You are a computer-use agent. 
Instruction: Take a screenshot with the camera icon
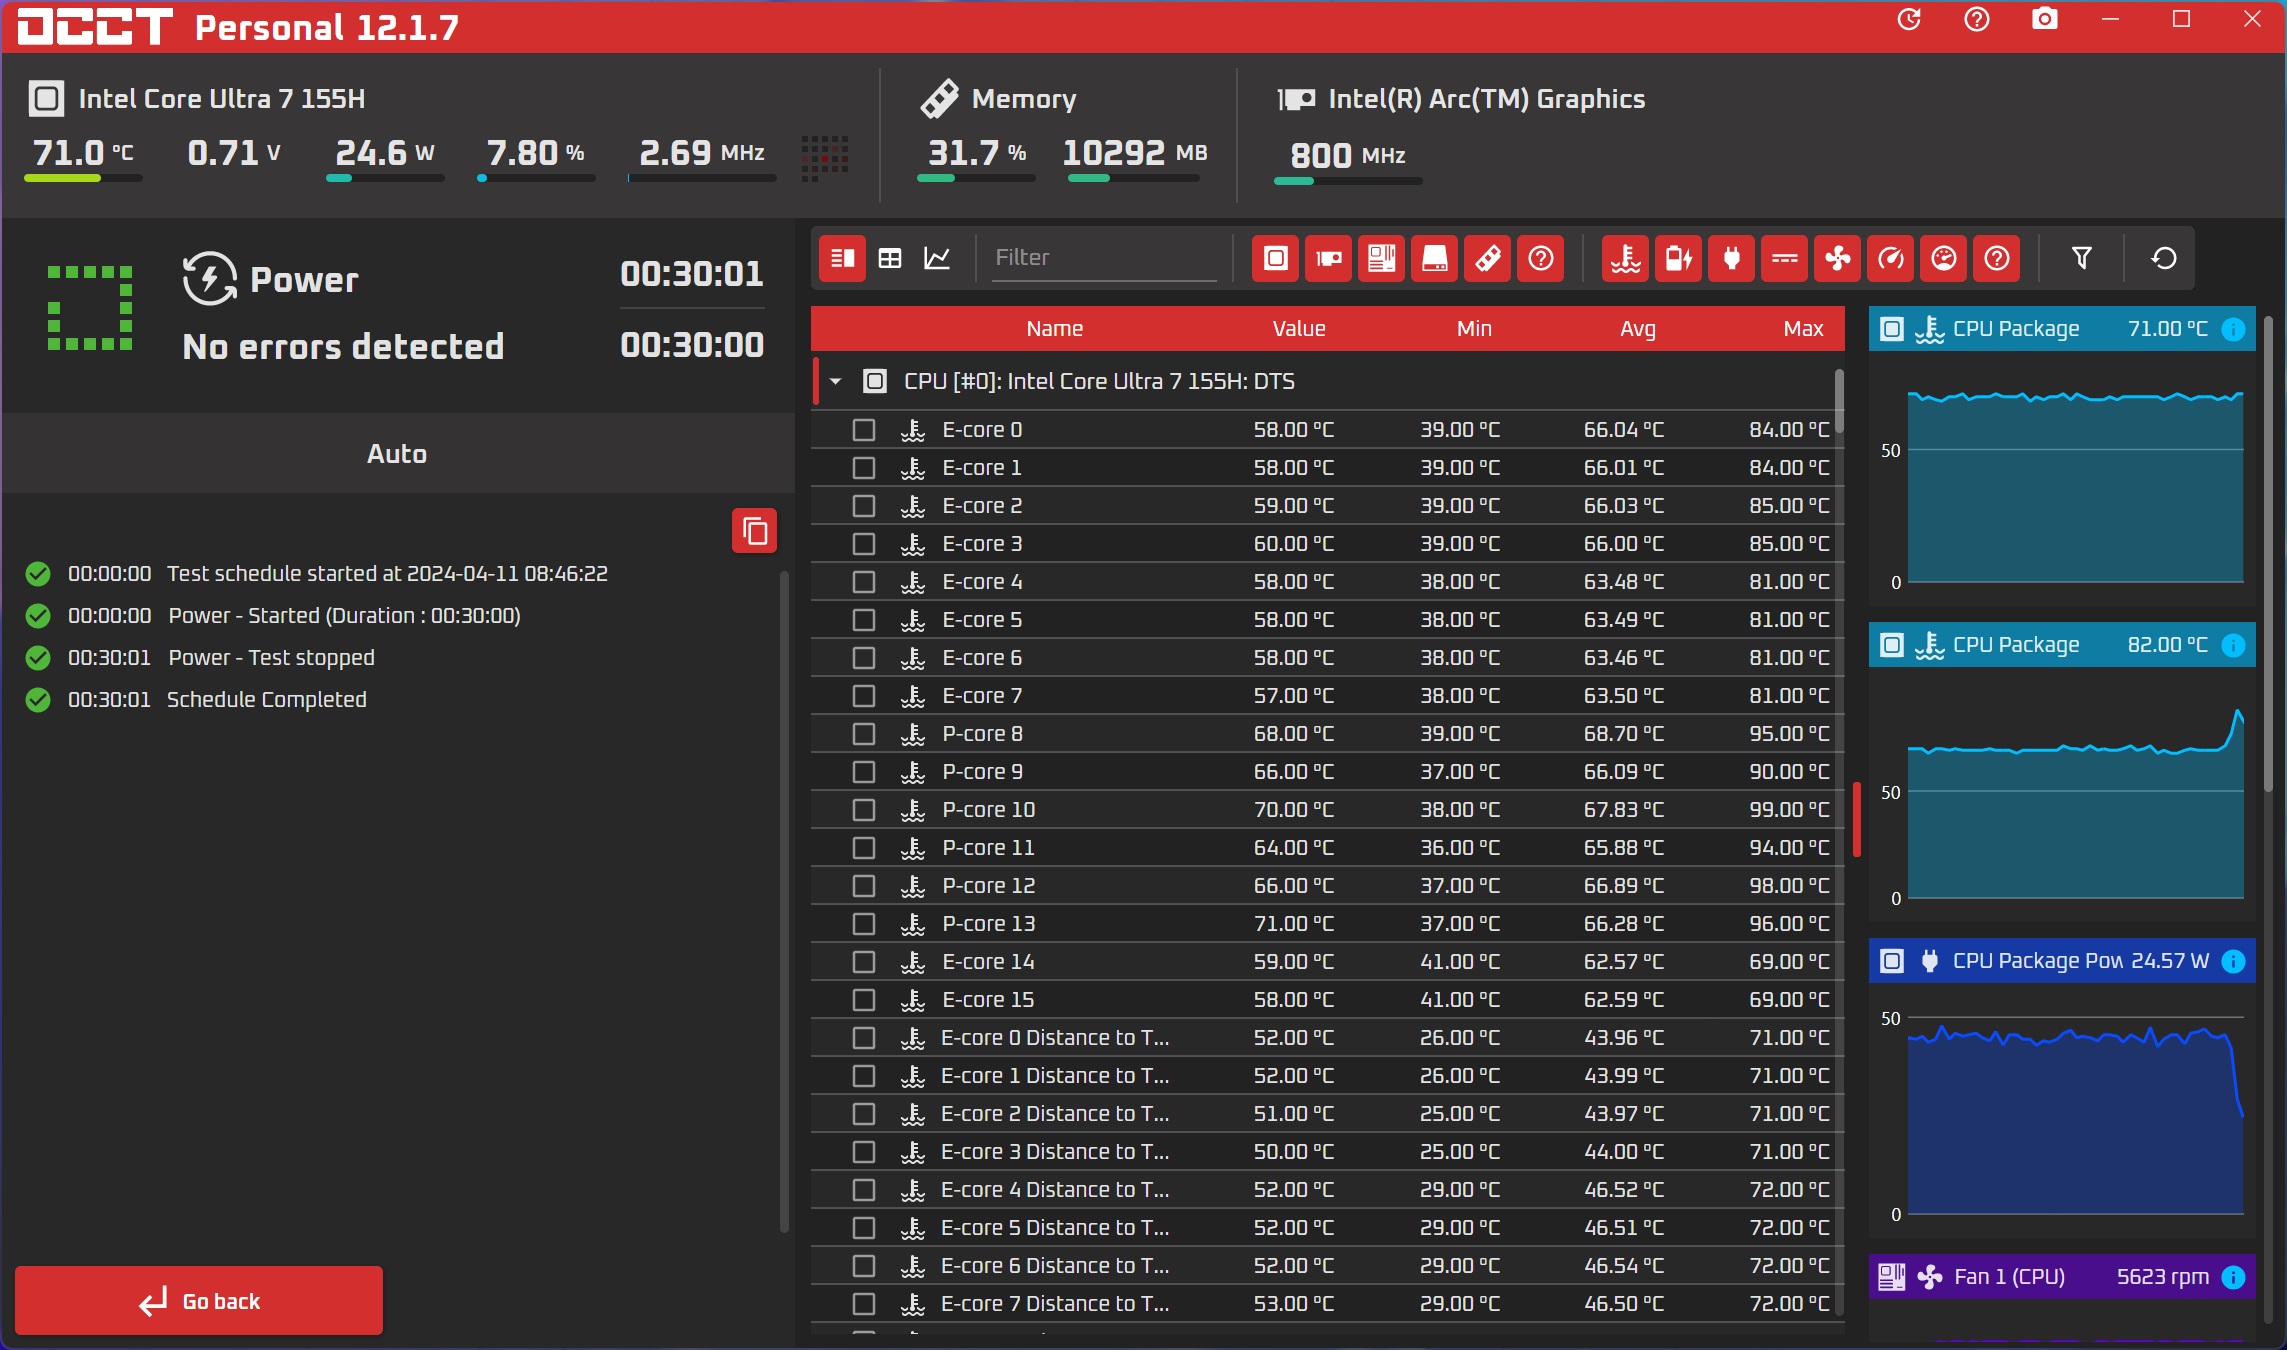[2045, 20]
